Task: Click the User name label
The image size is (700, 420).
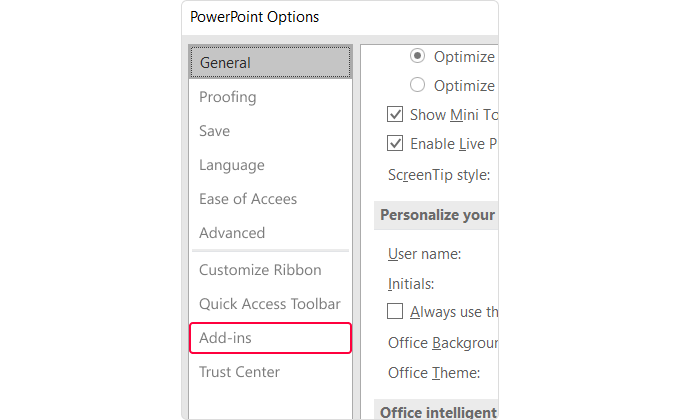Action: [x=424, y=254]
